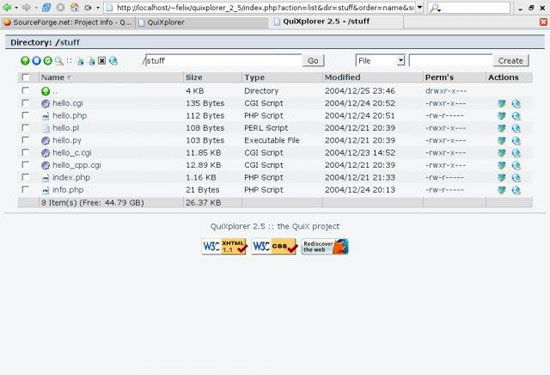This screenshot has width=550, height=375.
Task: Sort by Type column header
Action: coord(254,78)
